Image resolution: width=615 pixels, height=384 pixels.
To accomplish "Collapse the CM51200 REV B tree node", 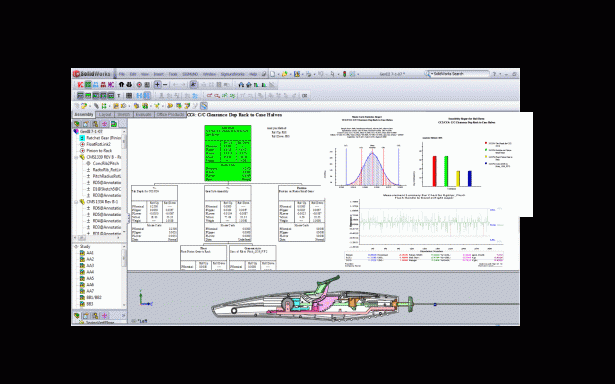I will click(76, 157).
